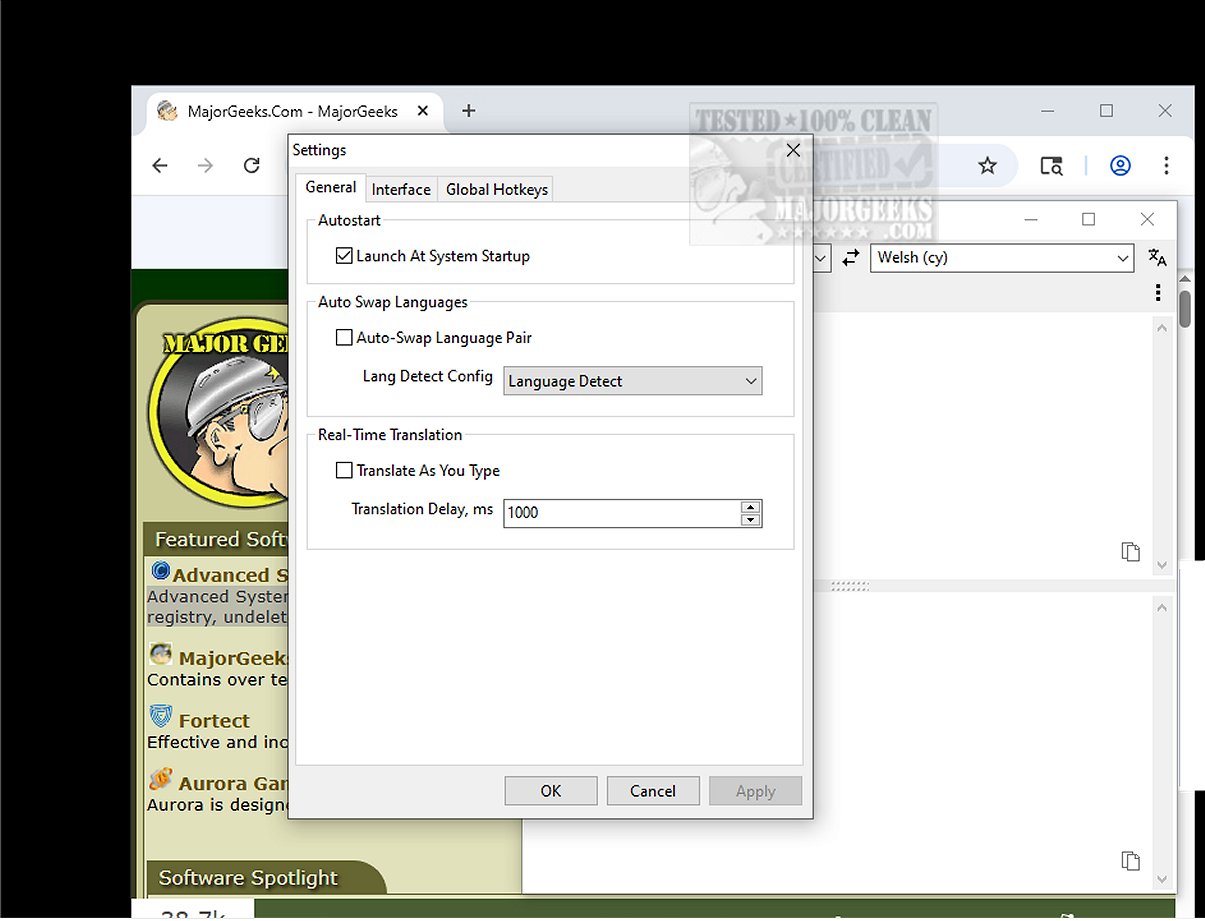Enable Translate As You Type
Screen dimensions: 1205x921
tap(344, 470)
